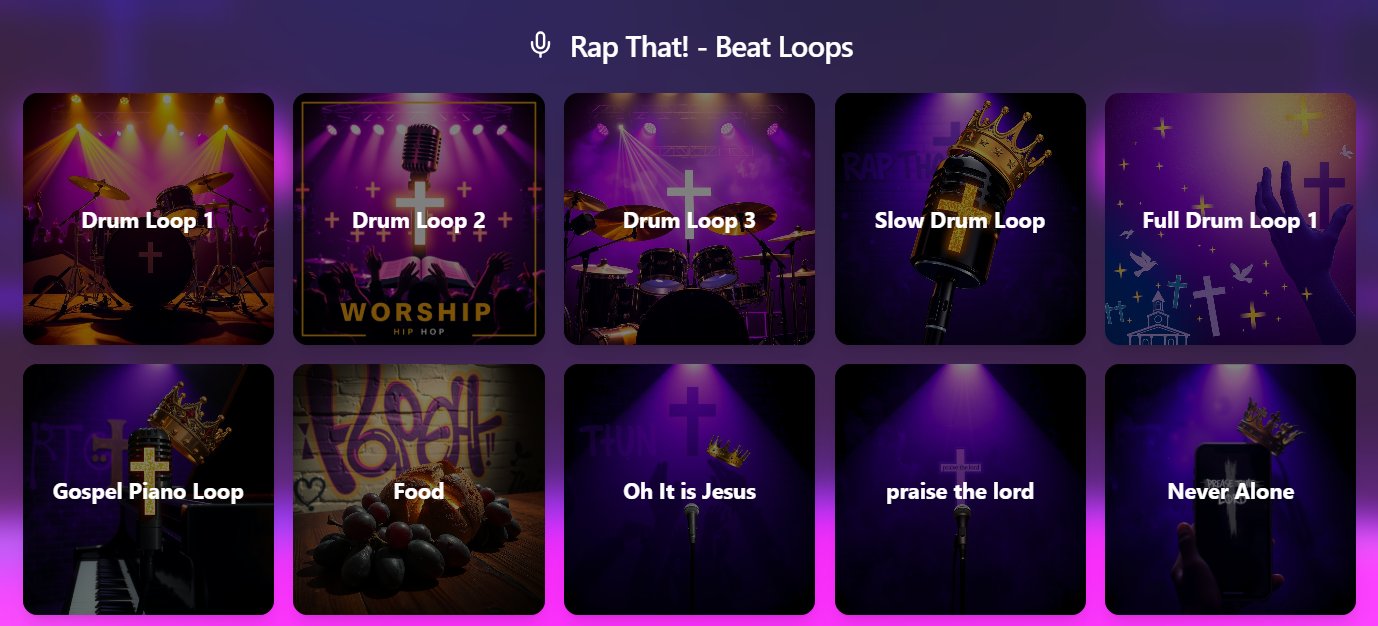Image resolution: width=1378 pixels, height=626 pixels.
Task: Open the Gospel Piano Loop beat
Action: pyautogui.click(x=148, y=489)
